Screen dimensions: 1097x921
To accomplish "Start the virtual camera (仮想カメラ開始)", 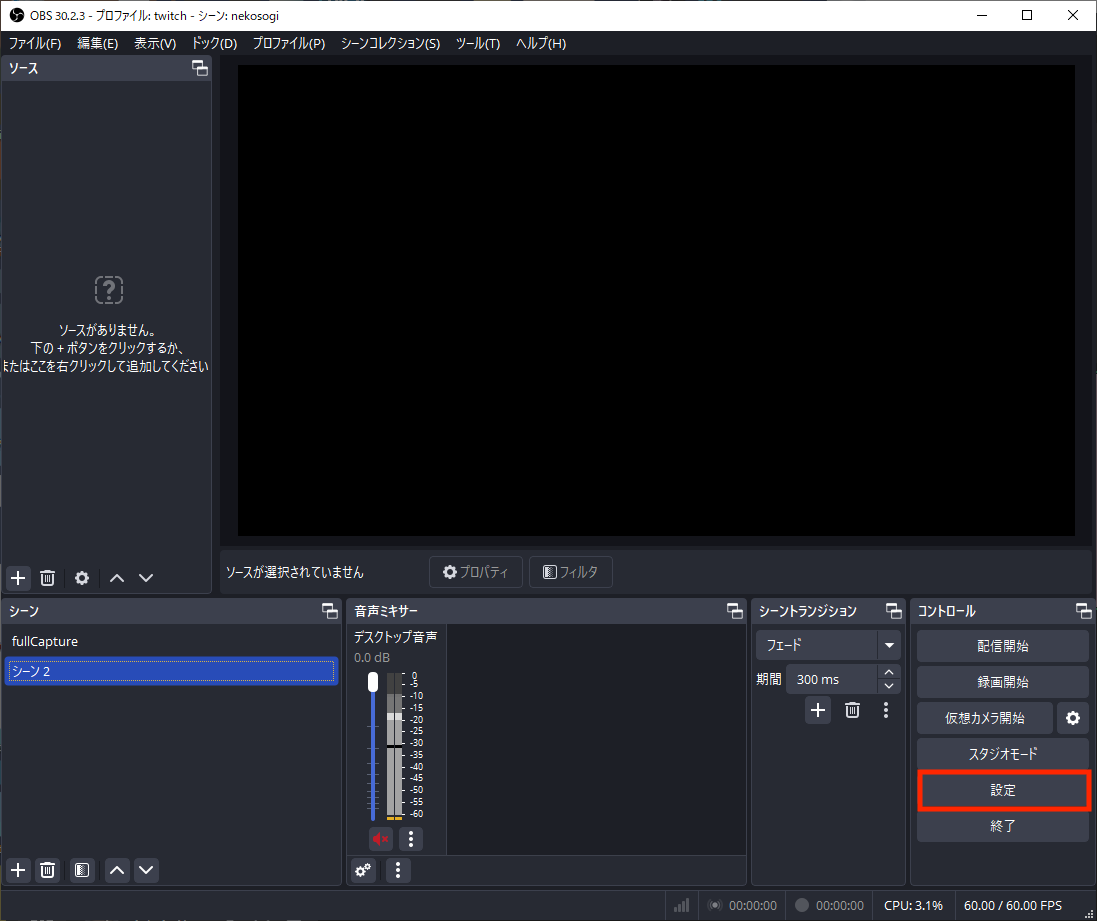I will pos(984,718).
